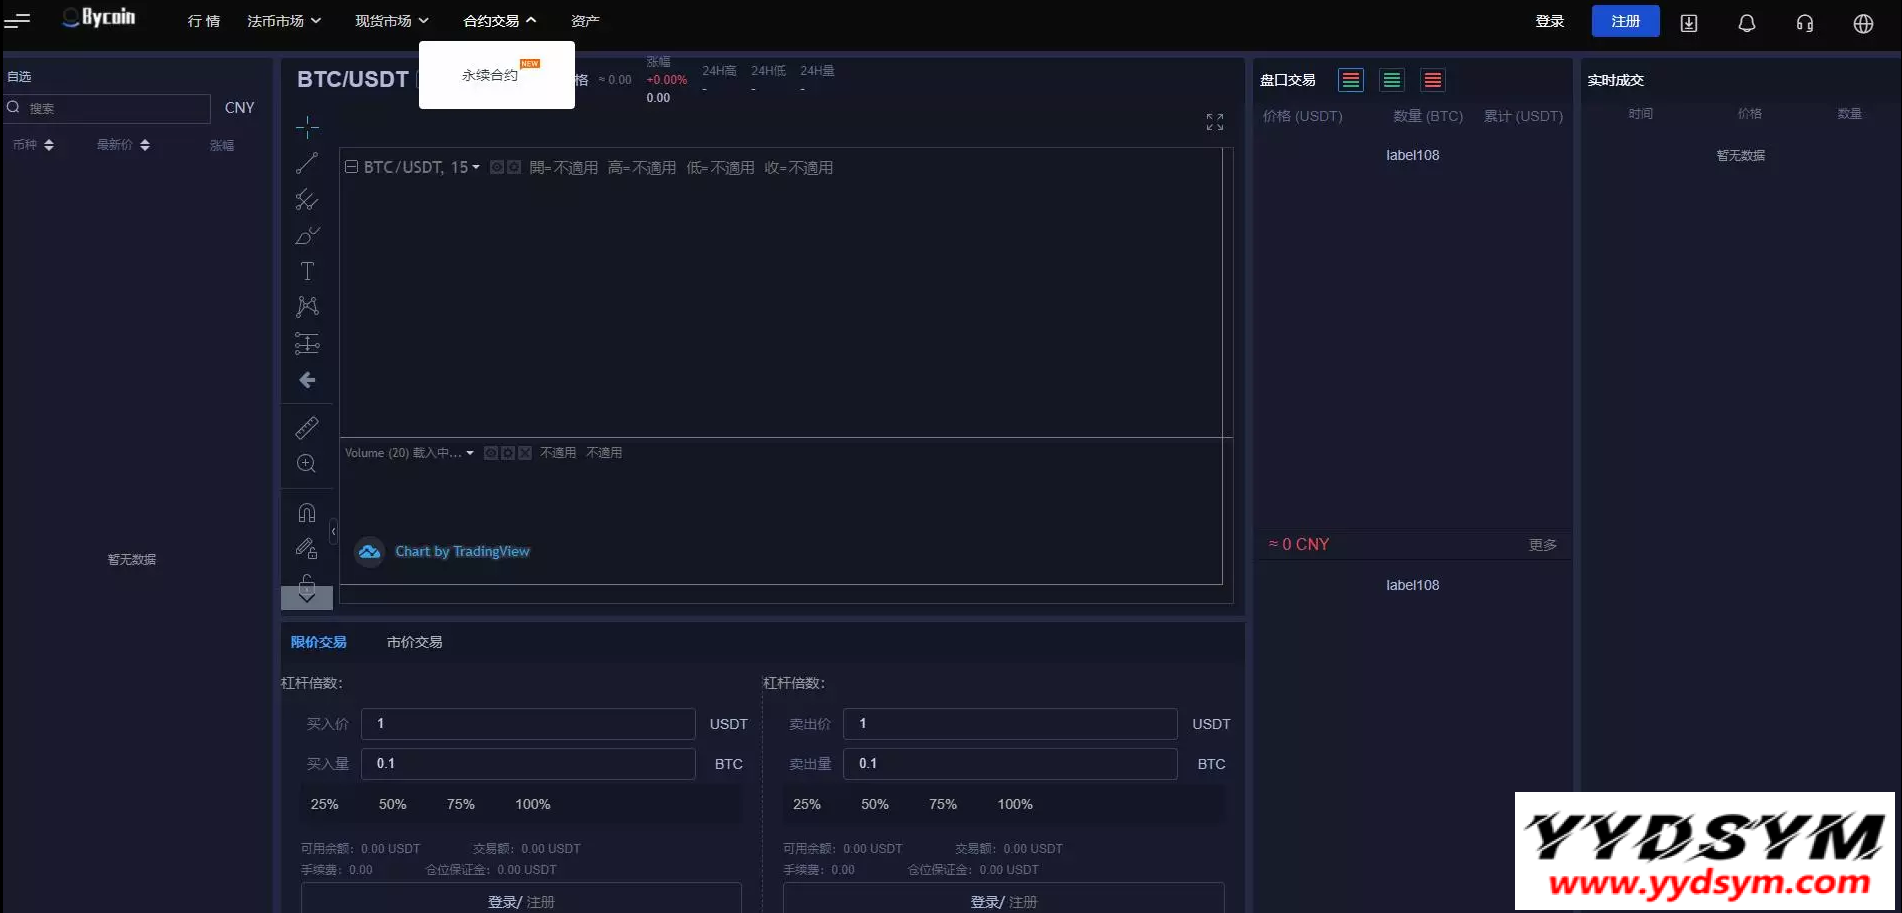Viewport: 1902px width, 913px height.
Task: Open the notification bell
Action: pyautogui.click(x=1746, y=23)
